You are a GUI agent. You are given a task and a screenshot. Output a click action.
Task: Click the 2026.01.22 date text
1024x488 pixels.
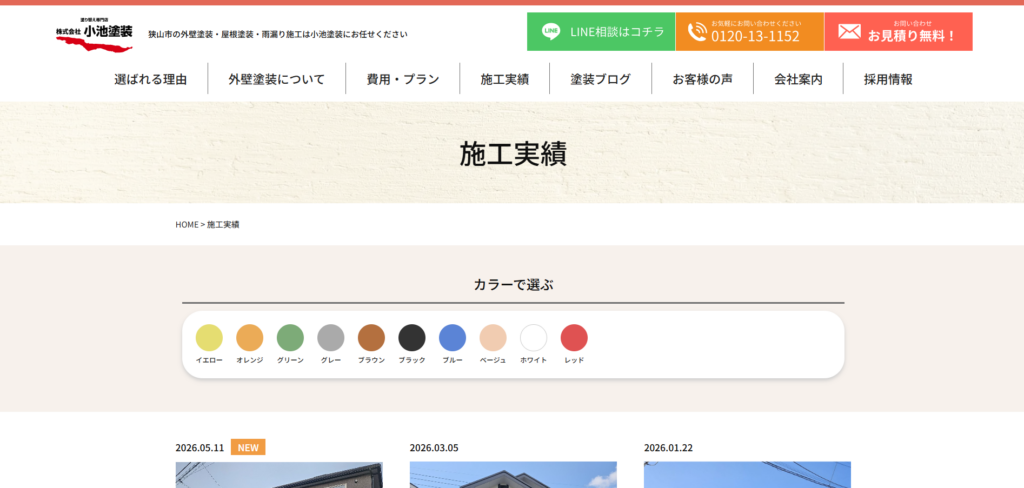tap(668, 447)
